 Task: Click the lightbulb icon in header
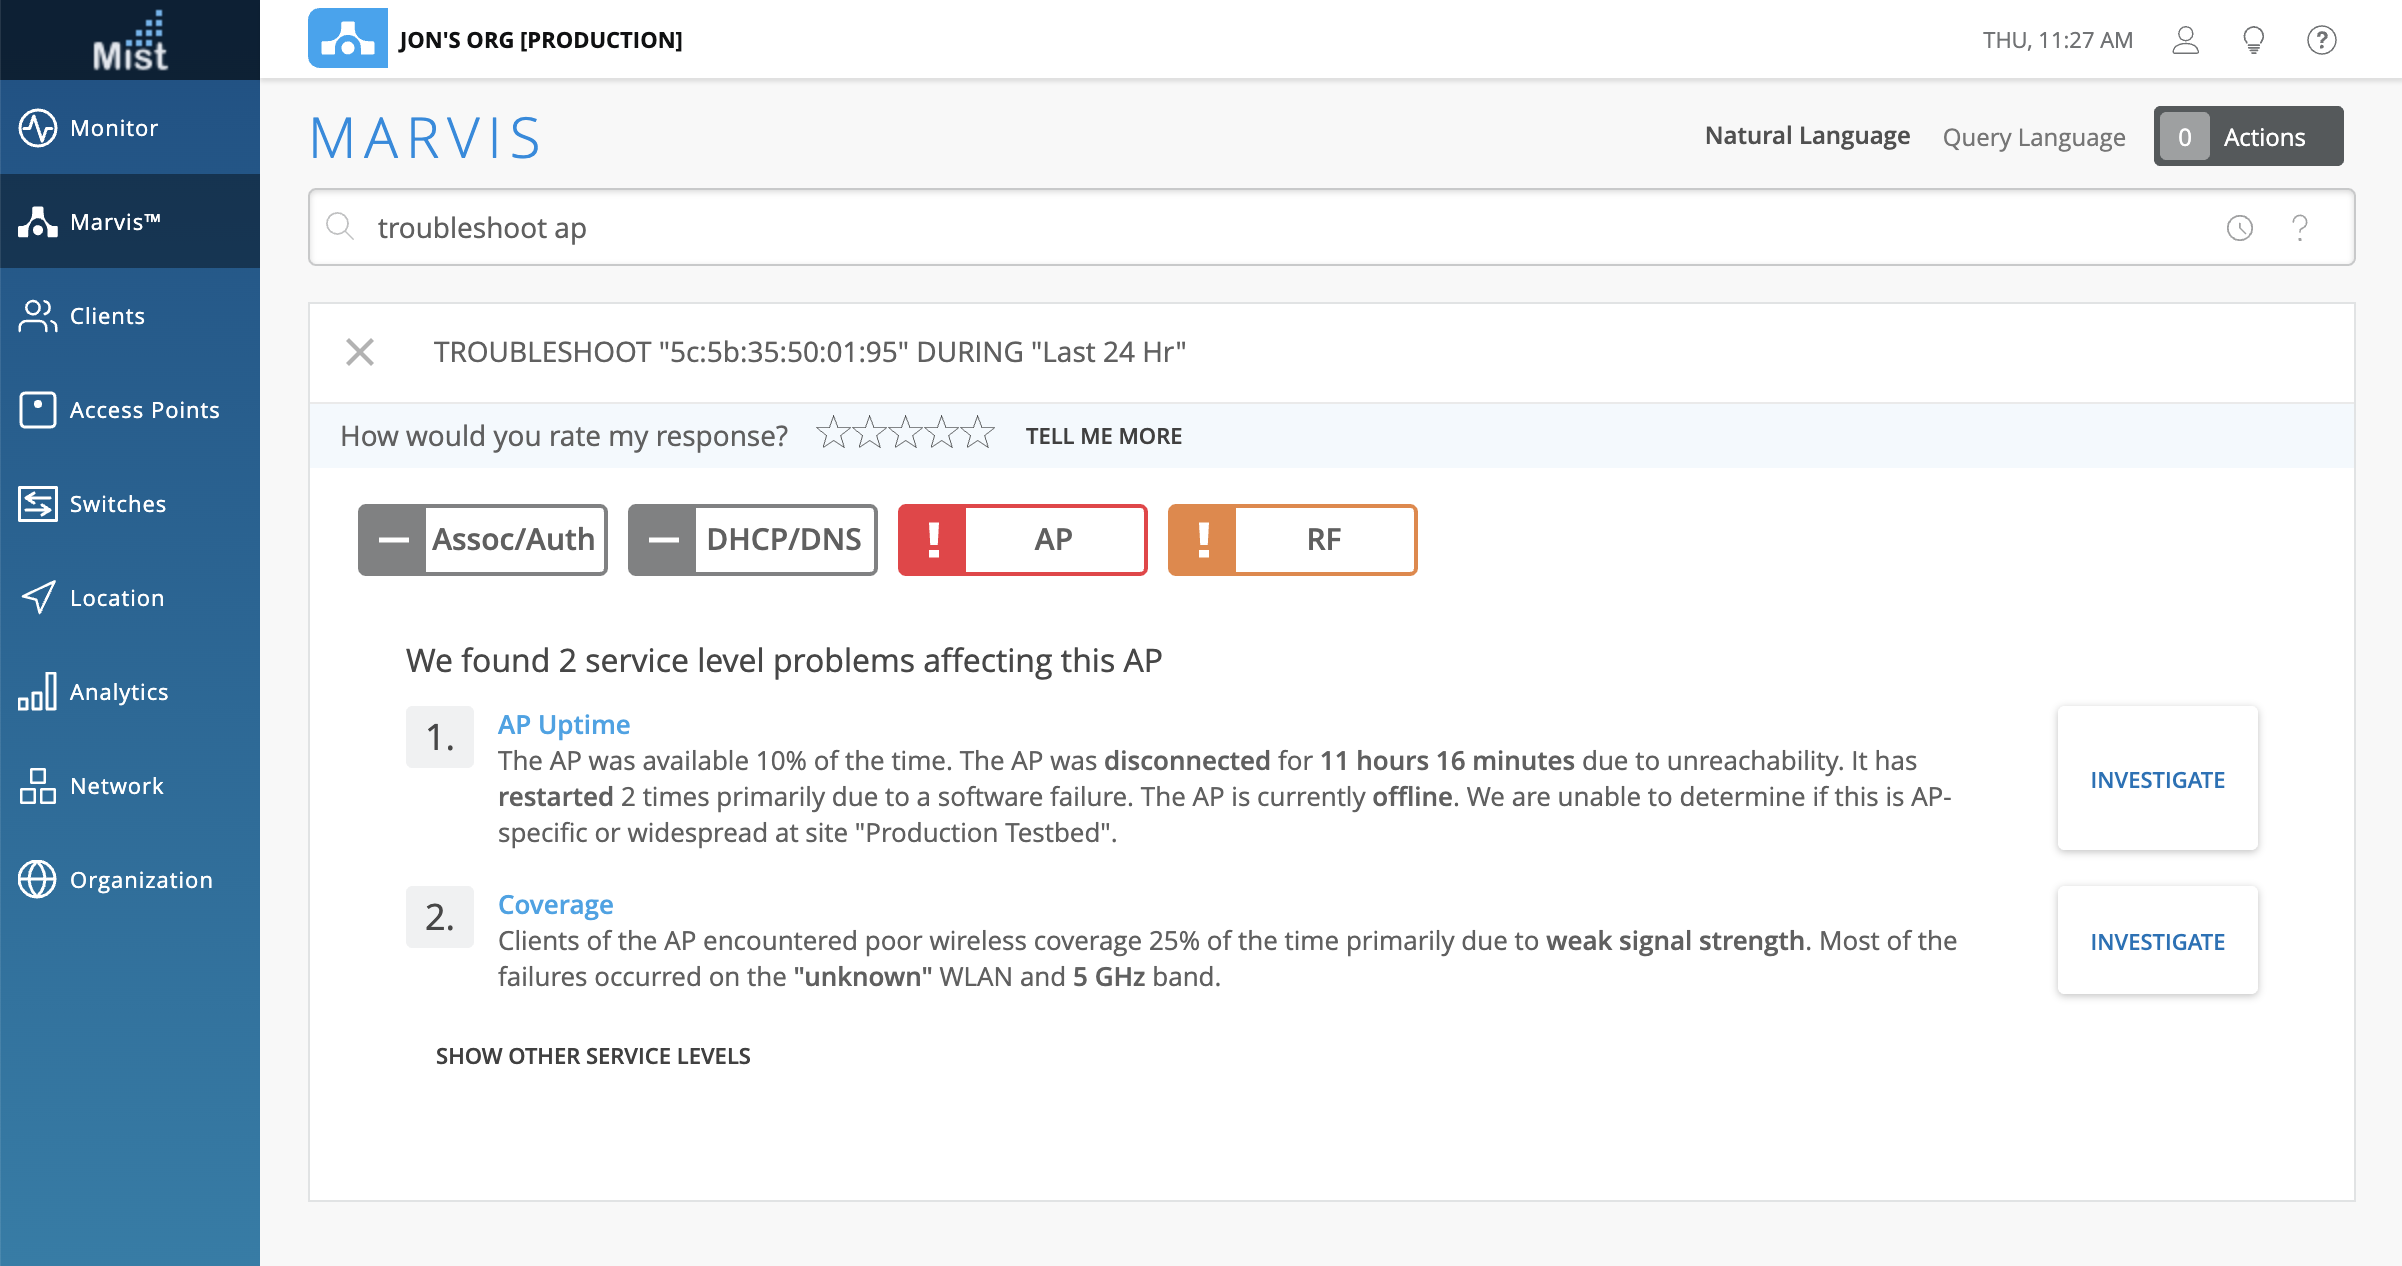[x=2254, y=40]
